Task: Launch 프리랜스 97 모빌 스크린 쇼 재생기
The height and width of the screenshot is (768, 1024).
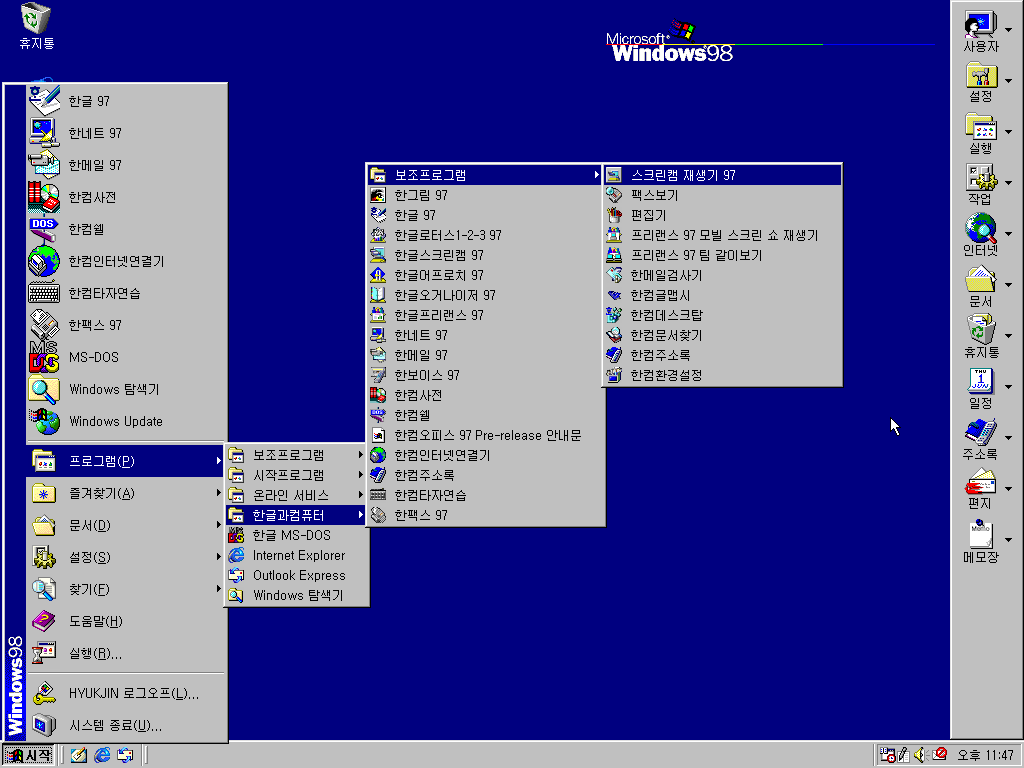Action: pyautogui.click(x=722, y=235)
